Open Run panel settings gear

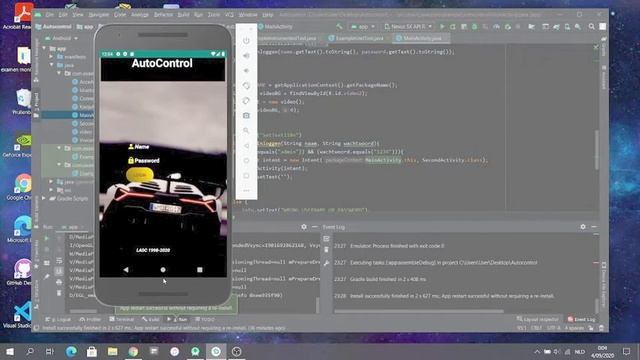click(304, 227)
